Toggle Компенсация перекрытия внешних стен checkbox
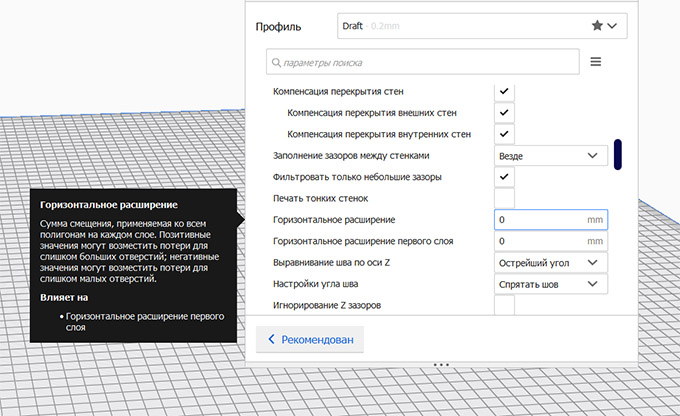 (x=504, y=112)
